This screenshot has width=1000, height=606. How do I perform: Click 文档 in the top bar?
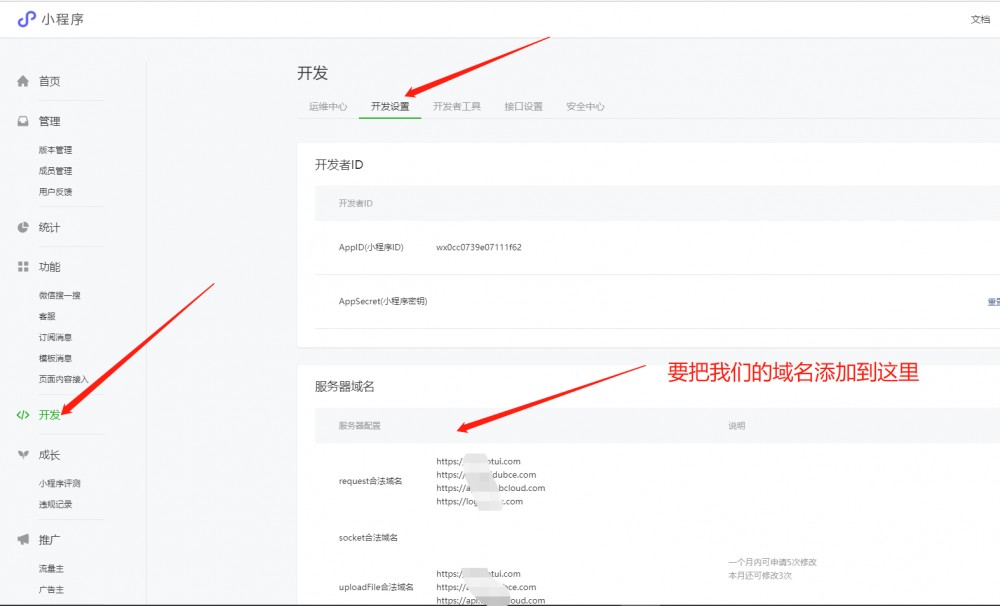[x=981, y=18]
